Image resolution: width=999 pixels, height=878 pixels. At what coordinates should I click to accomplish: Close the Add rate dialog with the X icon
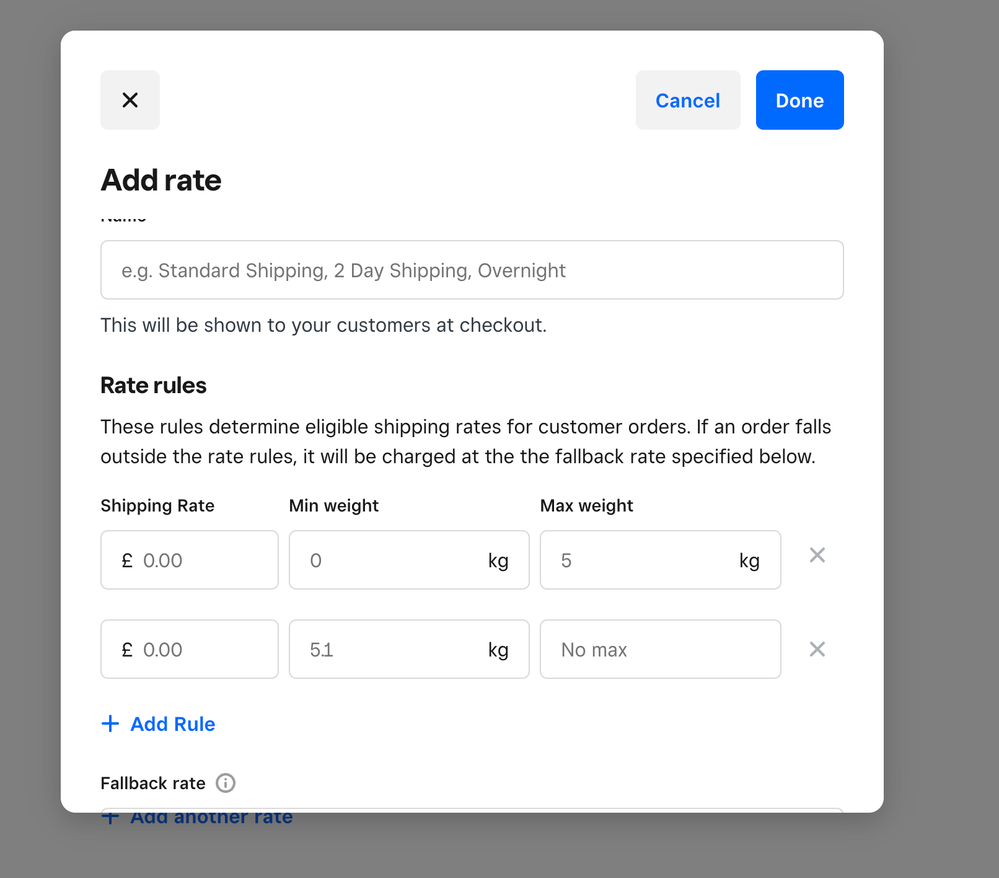(x=130, y=100)
